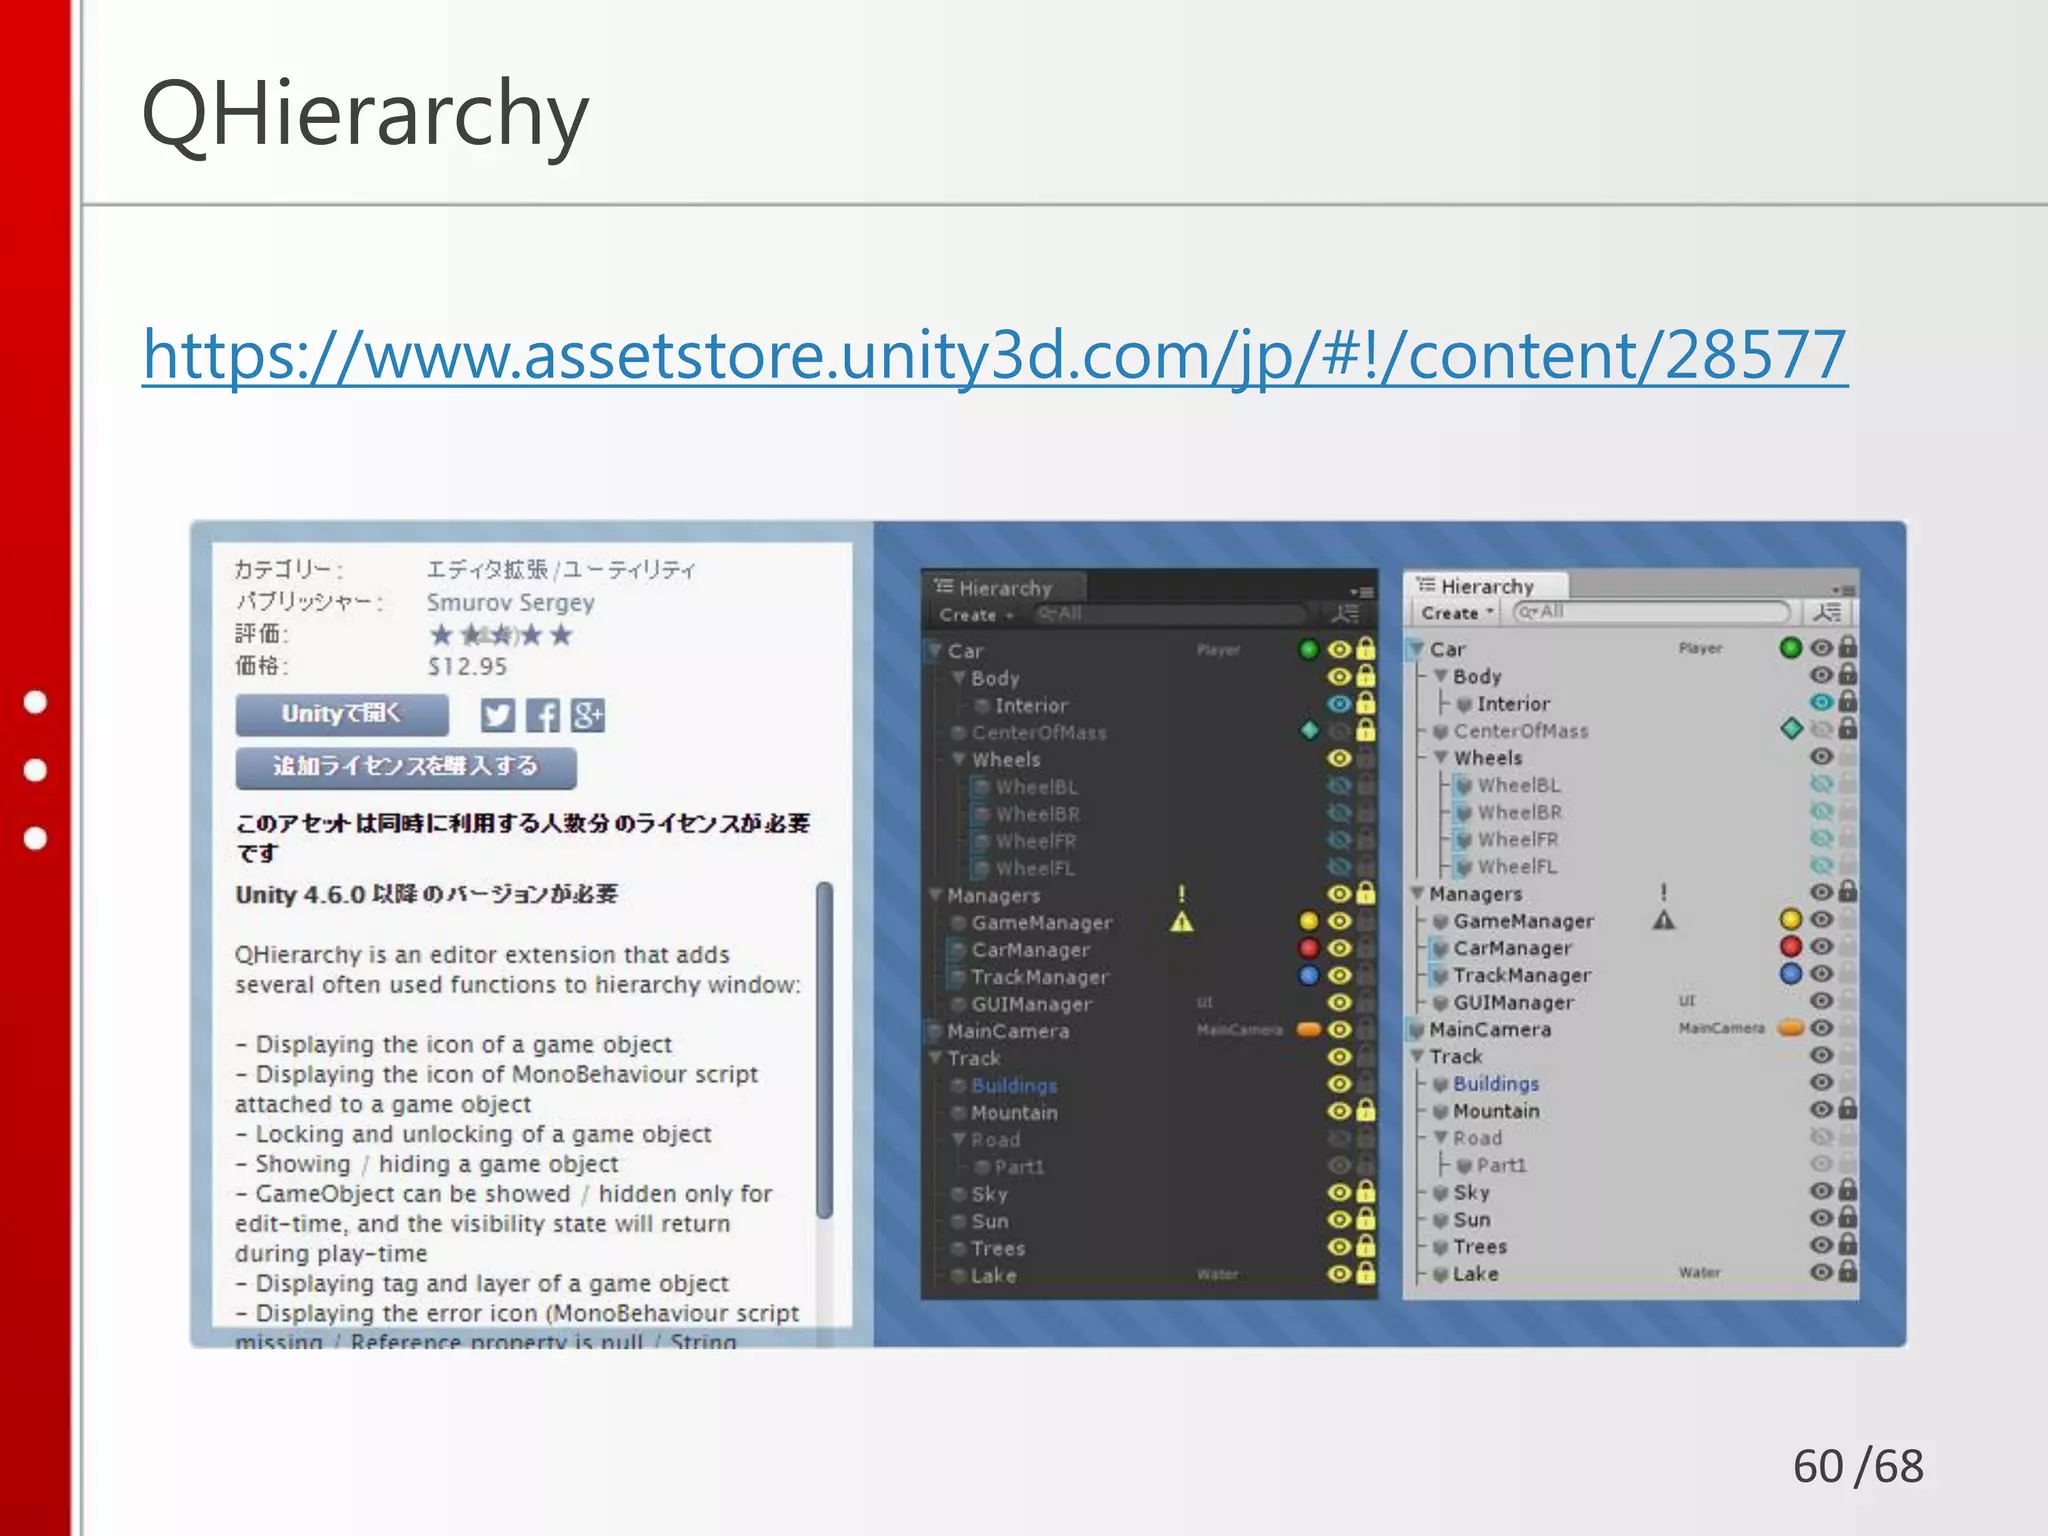Click the Body lock icon in light panel
2048x1536 pixels.
(x=1848, y=674)
